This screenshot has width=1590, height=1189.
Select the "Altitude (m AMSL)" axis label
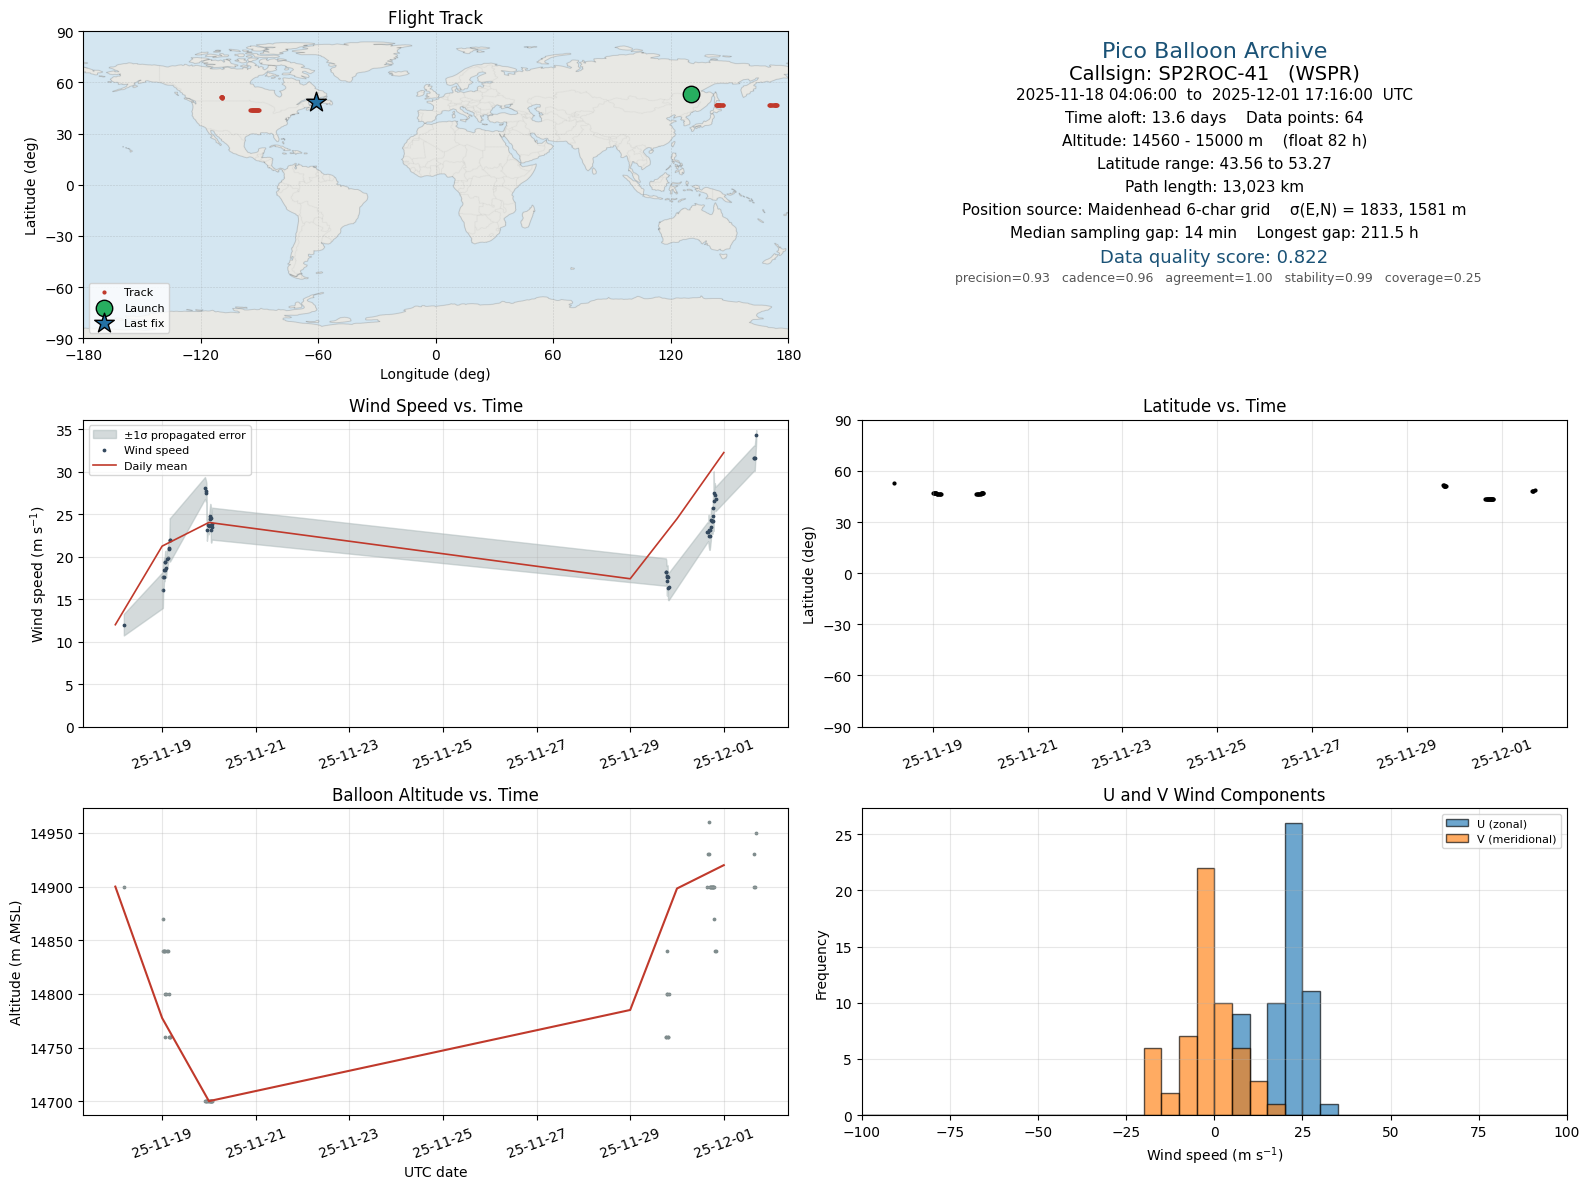click(x=16, y=962)
